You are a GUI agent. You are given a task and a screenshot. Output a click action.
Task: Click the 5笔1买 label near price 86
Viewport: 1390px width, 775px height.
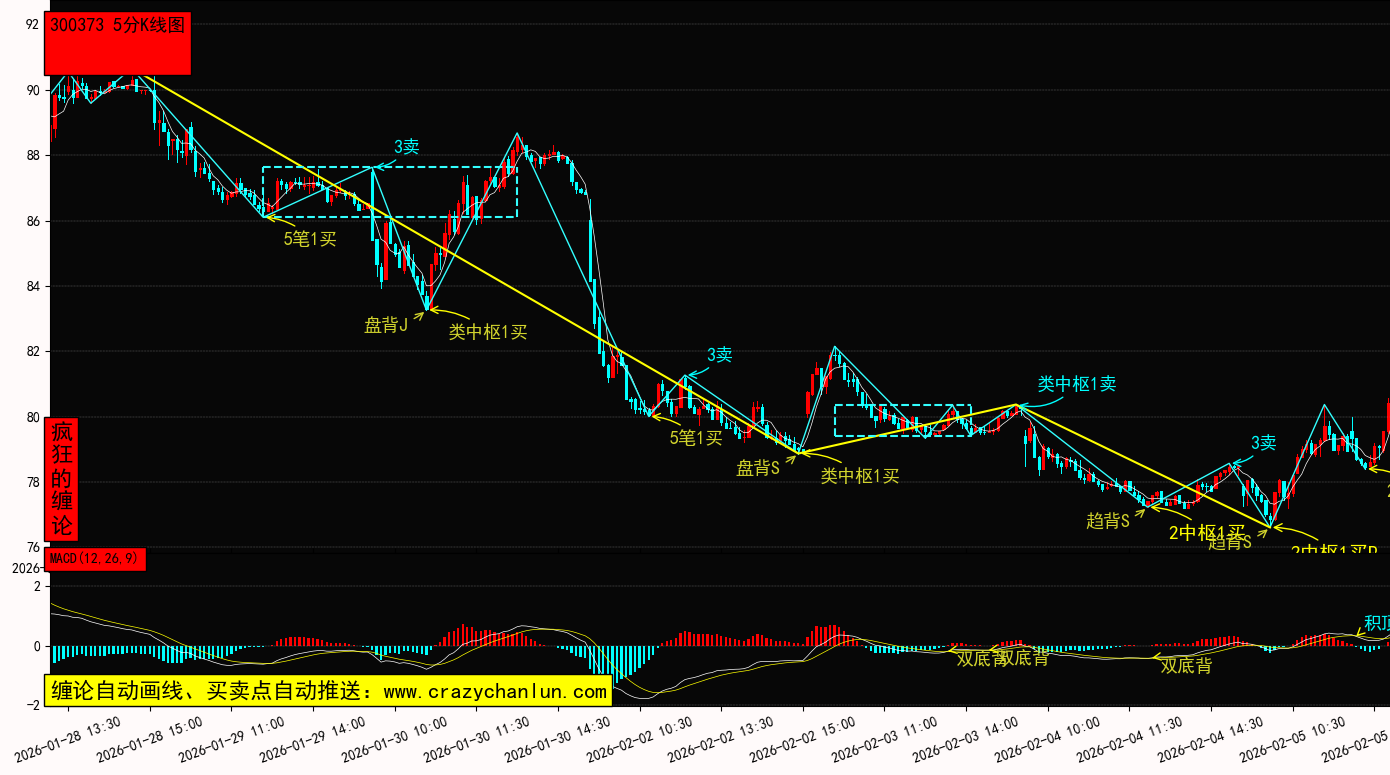(310, 239)
